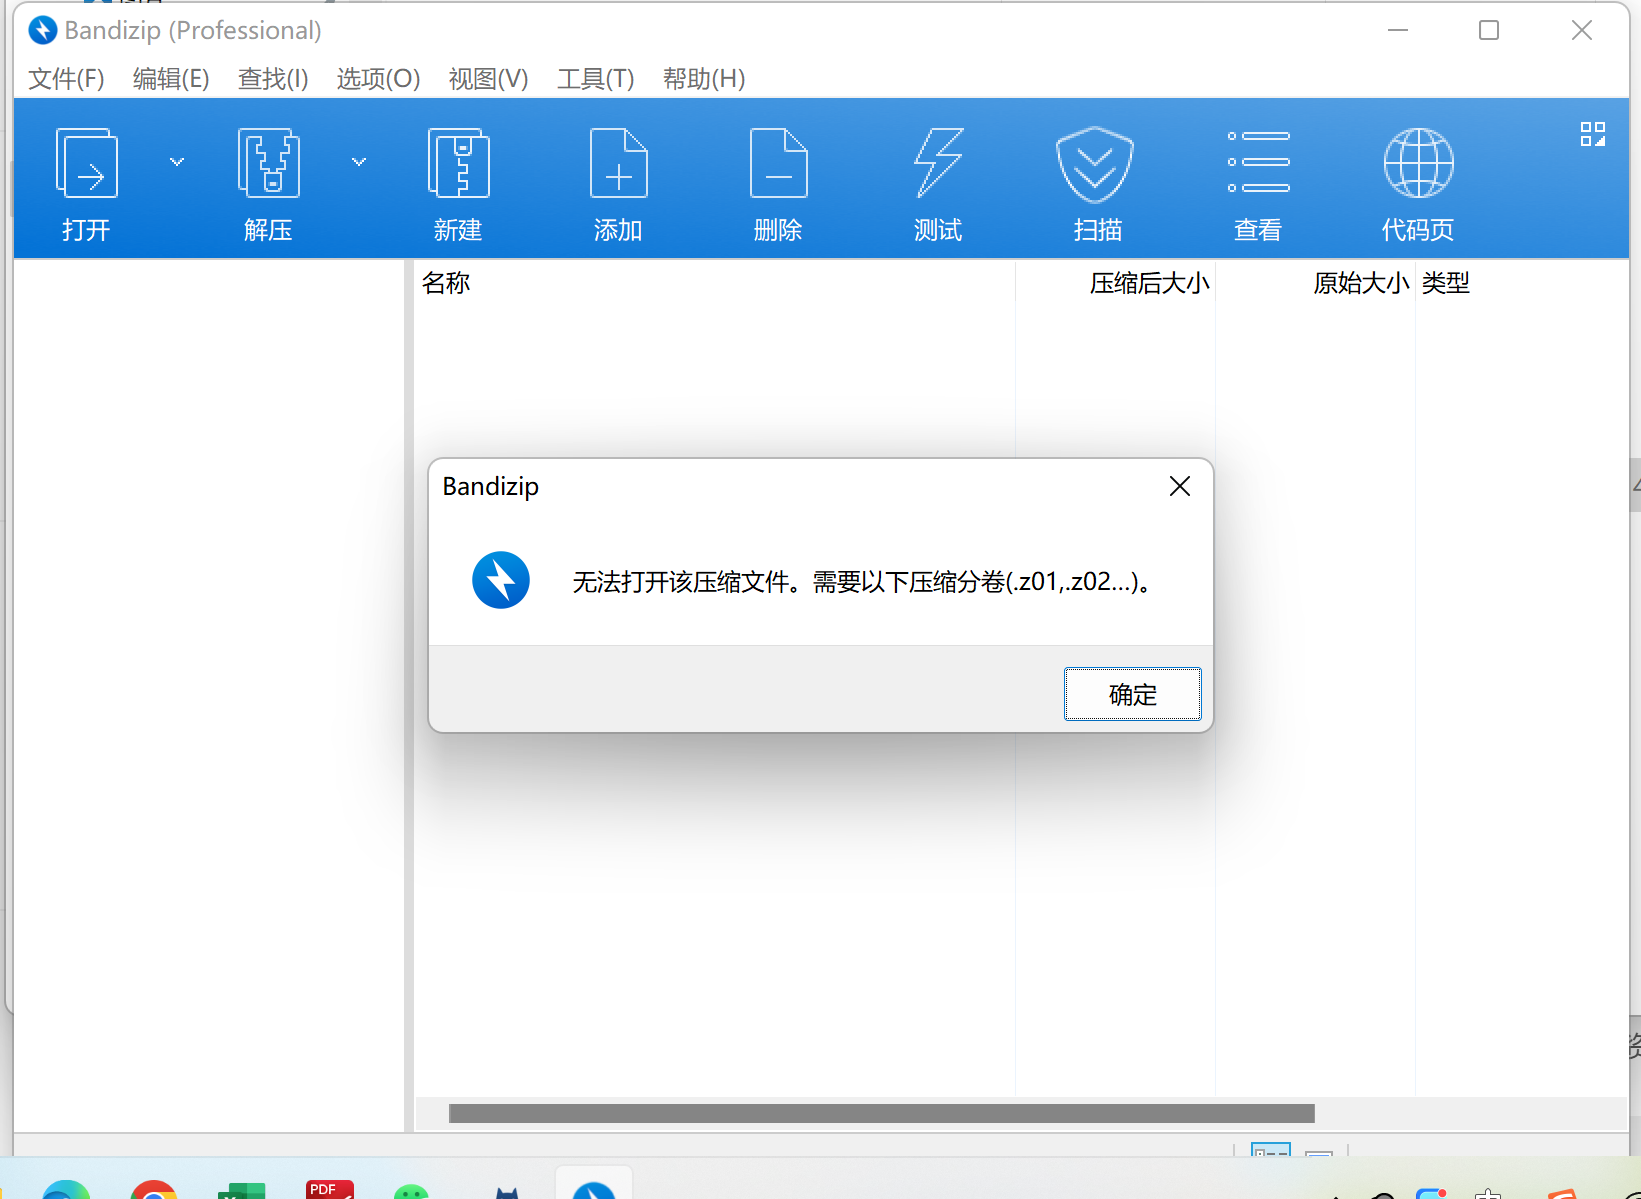Viewport: 1641px width, 1199px height.
Task: Click the 解压 (Extract) toolbar icon
Action: click(x=268, y=163)
